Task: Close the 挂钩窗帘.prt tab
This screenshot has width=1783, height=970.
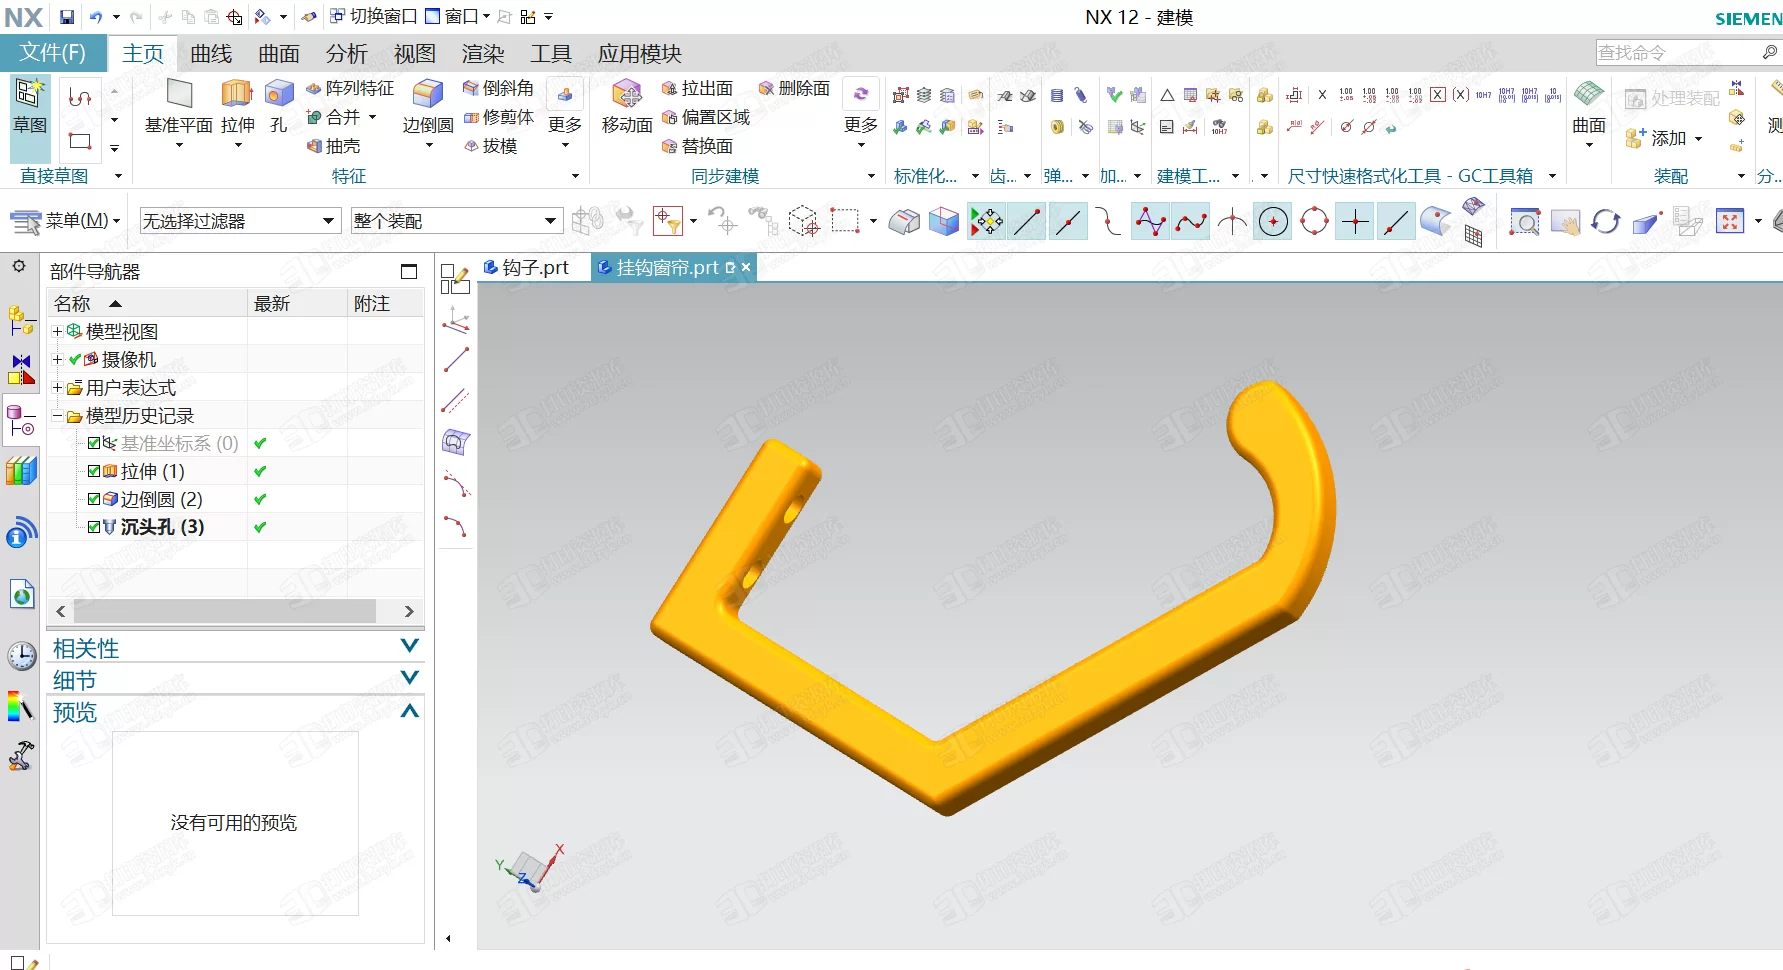Action: point(746,268)
